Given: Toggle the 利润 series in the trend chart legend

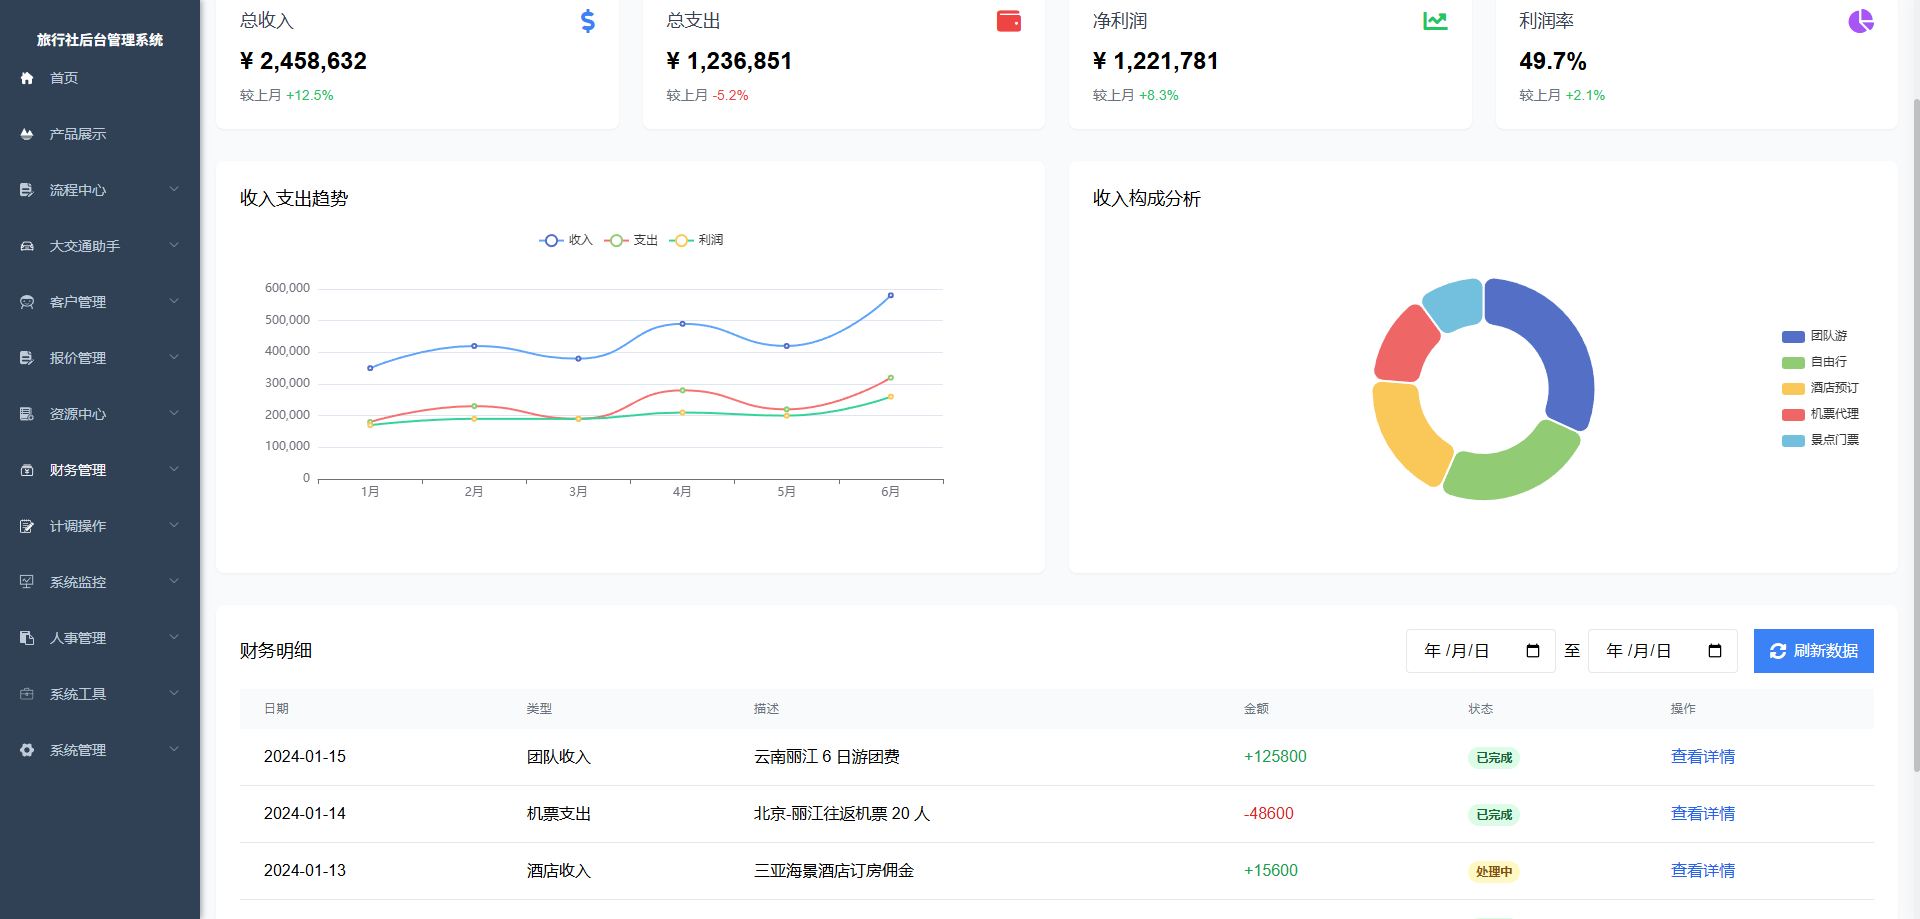Looking at the screenshot, I should [698, 240].
